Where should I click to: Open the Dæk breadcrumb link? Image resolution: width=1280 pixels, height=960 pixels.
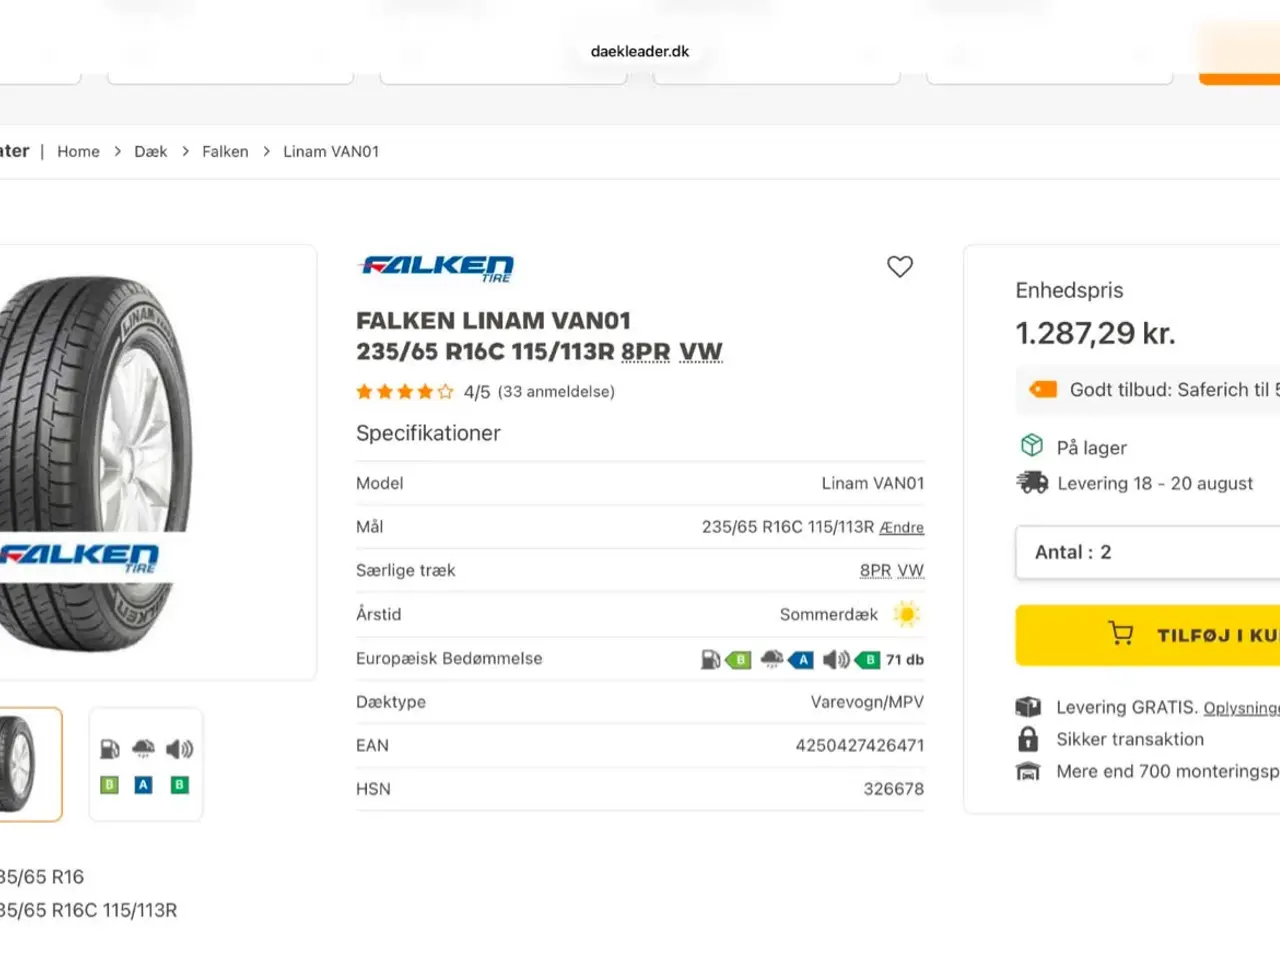[x=151, y=151]
